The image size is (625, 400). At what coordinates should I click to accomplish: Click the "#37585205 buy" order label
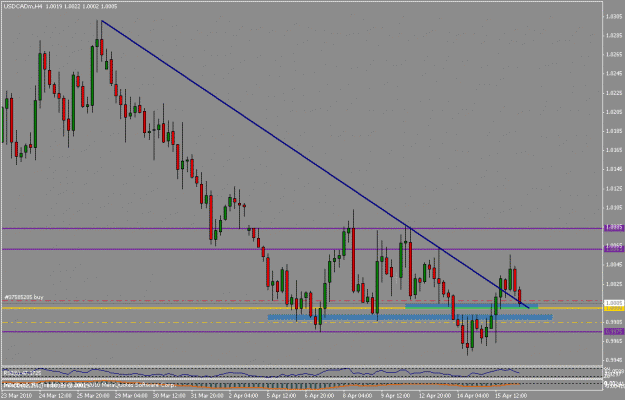tap(23, 297)
